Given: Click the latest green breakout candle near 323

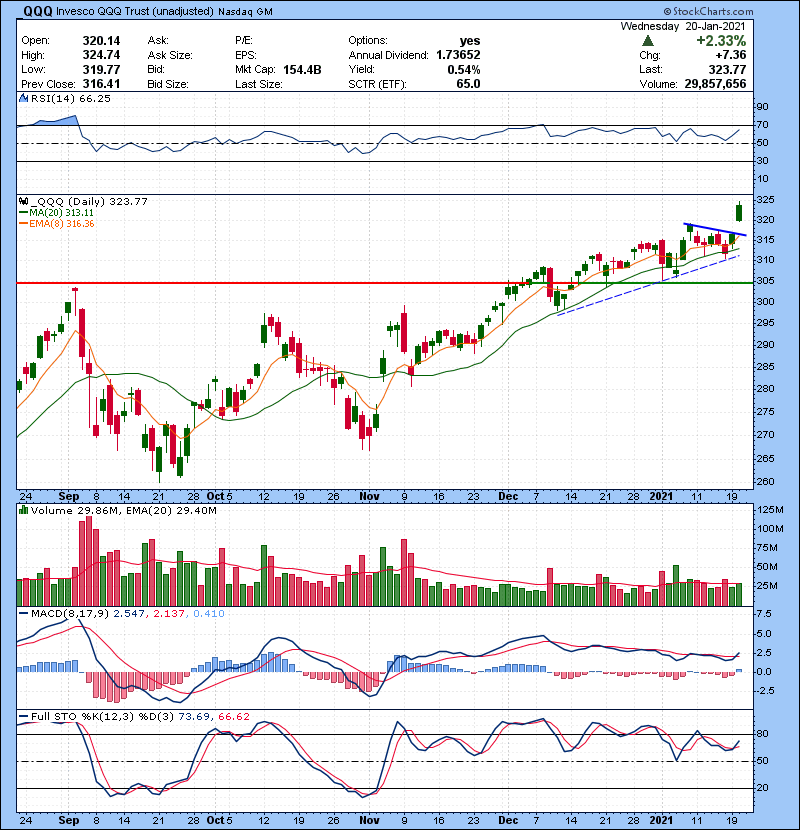Looking at the screenshot, I should click(x=739, y=212).
